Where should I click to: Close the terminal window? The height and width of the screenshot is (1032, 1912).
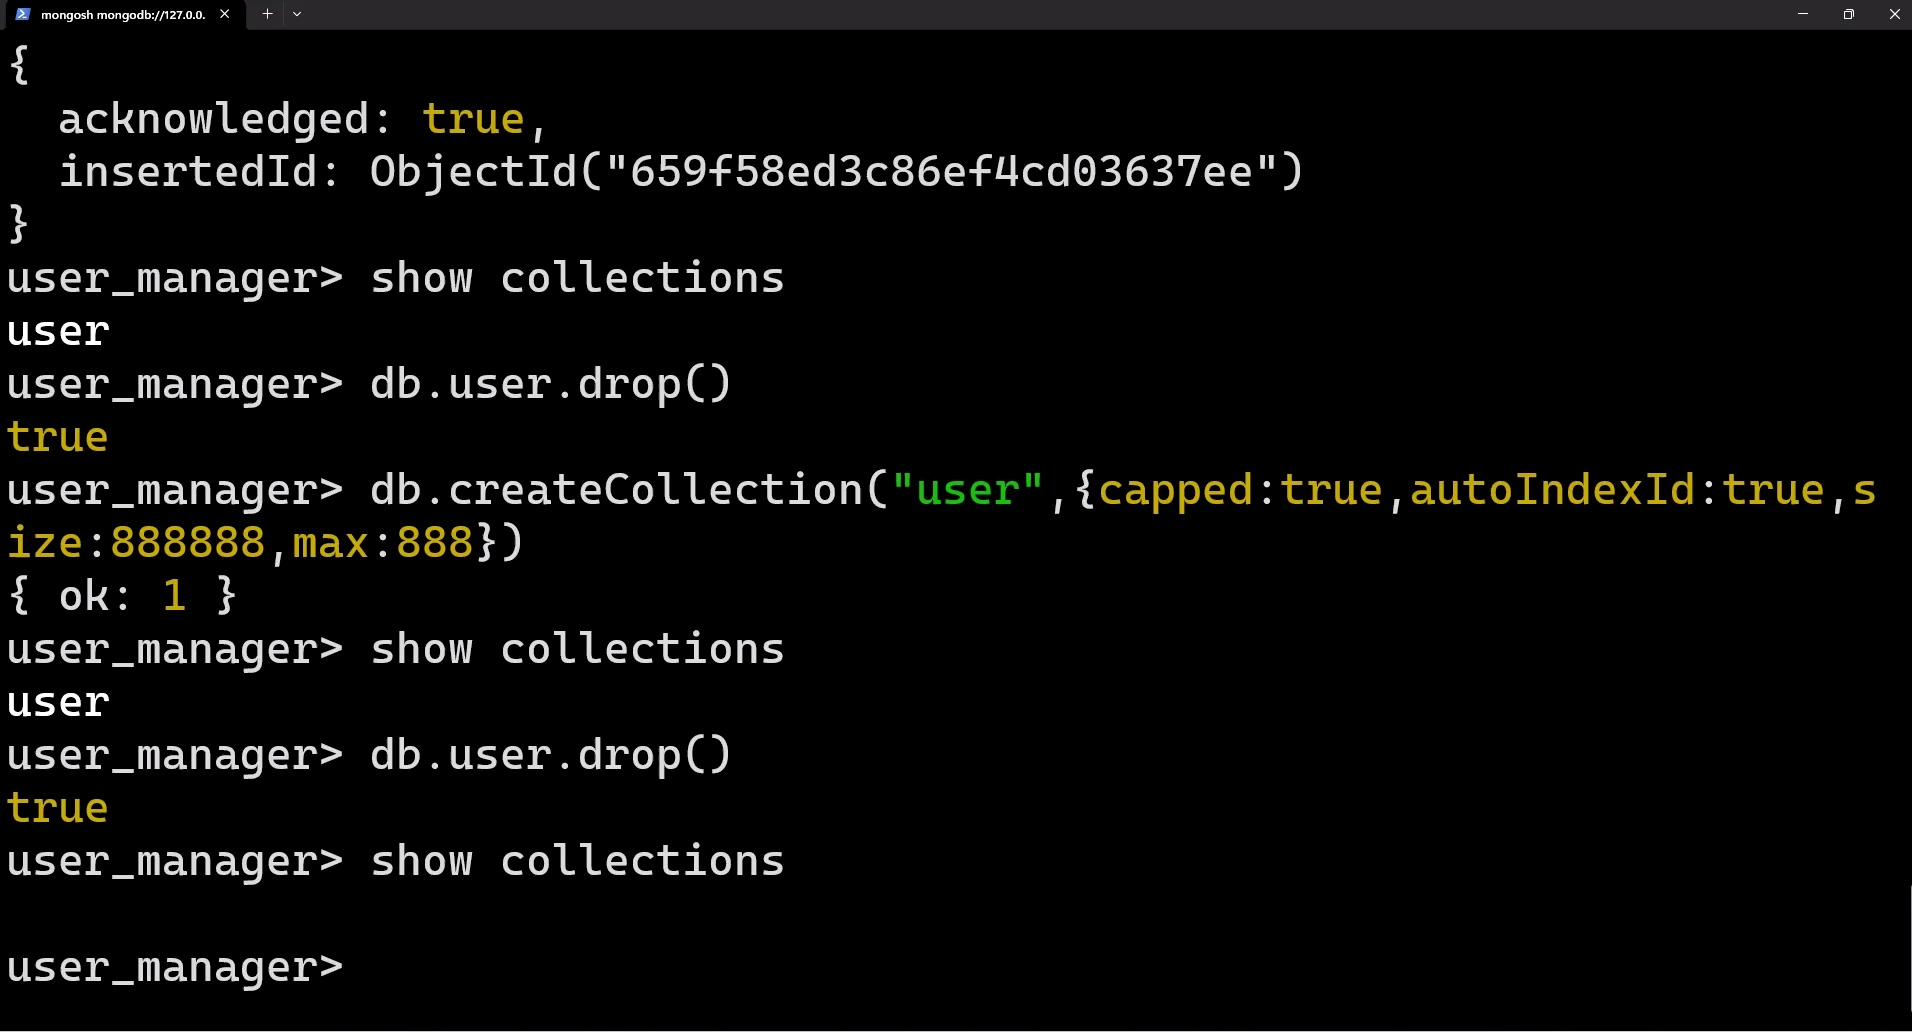[1894, 14]
